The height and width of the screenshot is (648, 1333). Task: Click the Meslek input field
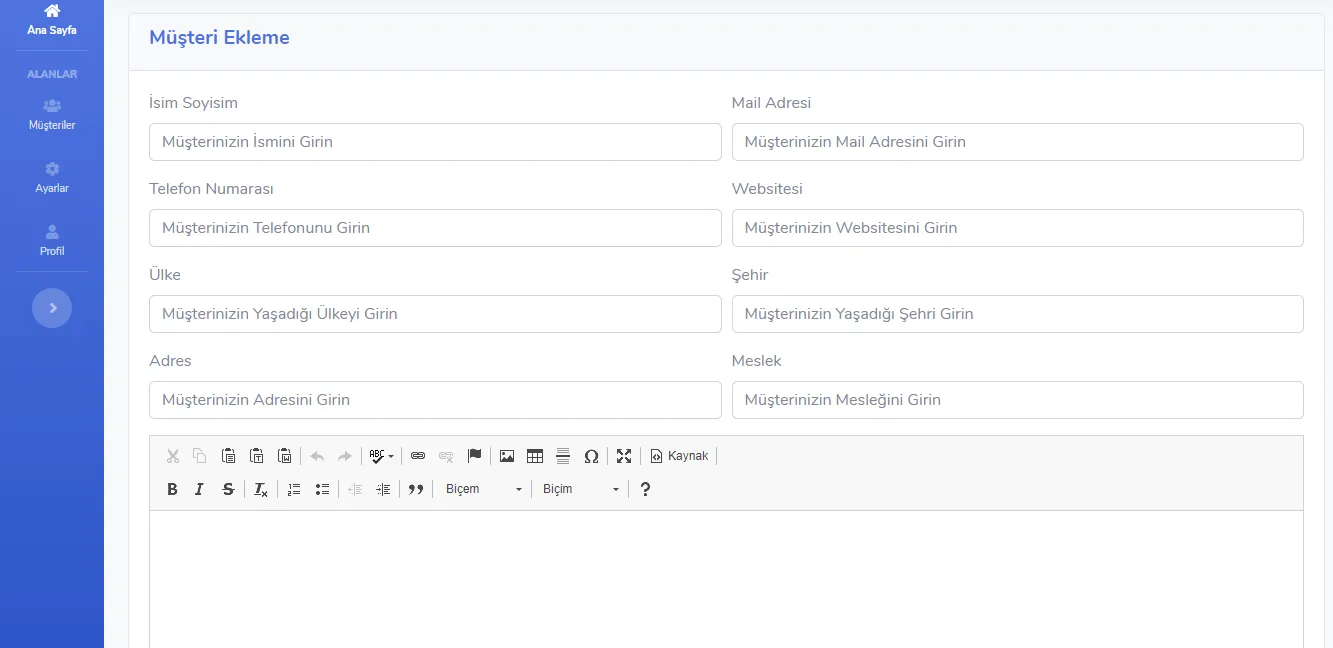(1018, 400)
